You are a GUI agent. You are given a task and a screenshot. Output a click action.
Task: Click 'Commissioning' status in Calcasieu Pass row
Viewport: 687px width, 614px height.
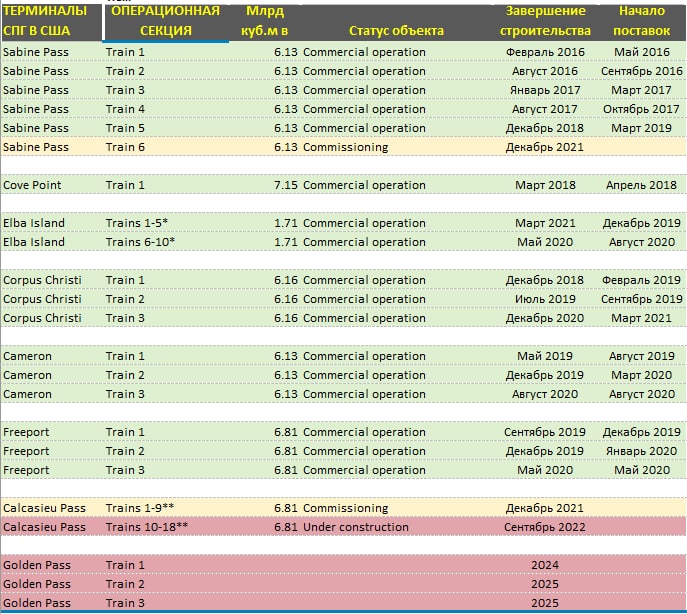pos(346,508)
